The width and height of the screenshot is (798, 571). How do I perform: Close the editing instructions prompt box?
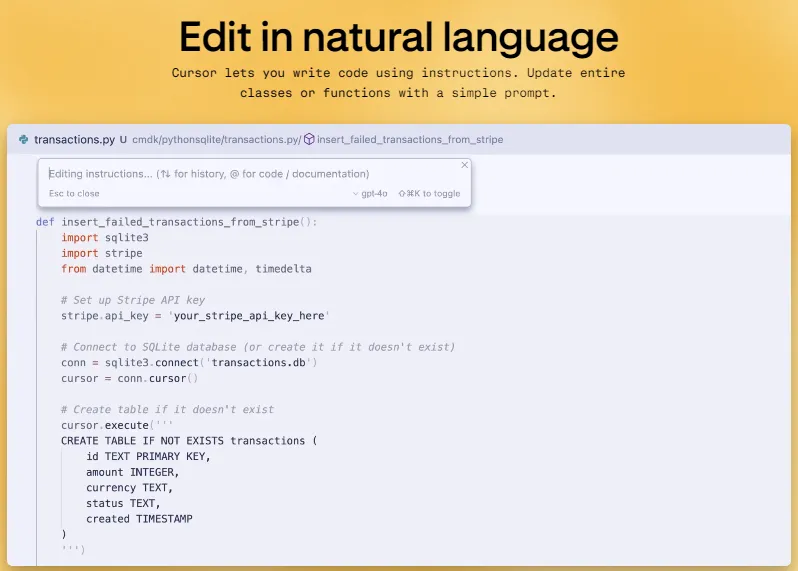[464, 165]
